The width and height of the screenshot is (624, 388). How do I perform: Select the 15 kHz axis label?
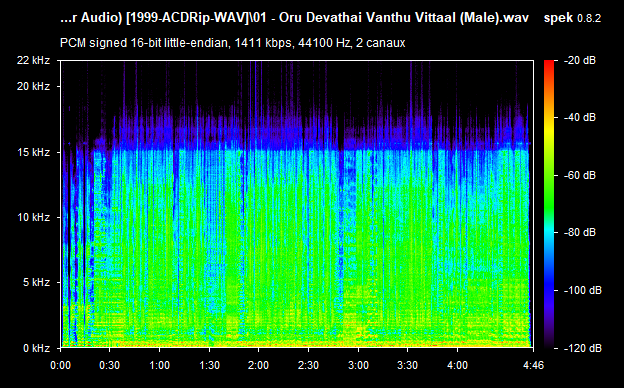point(33,152)
